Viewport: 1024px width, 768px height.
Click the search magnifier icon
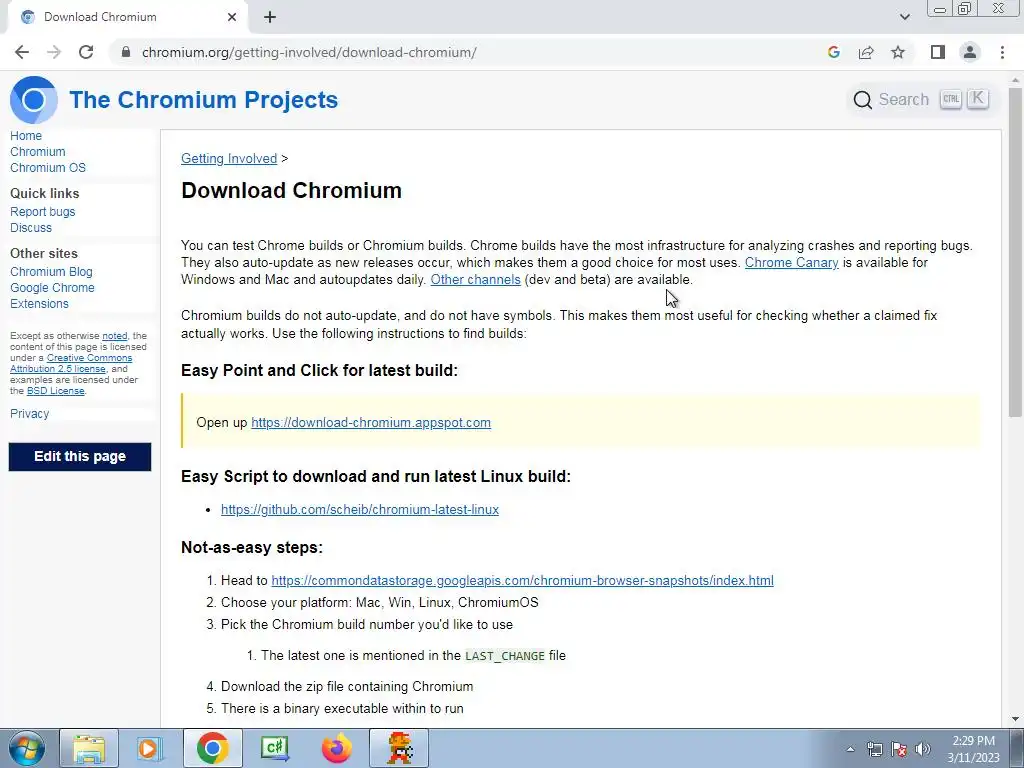pos(863,100)
